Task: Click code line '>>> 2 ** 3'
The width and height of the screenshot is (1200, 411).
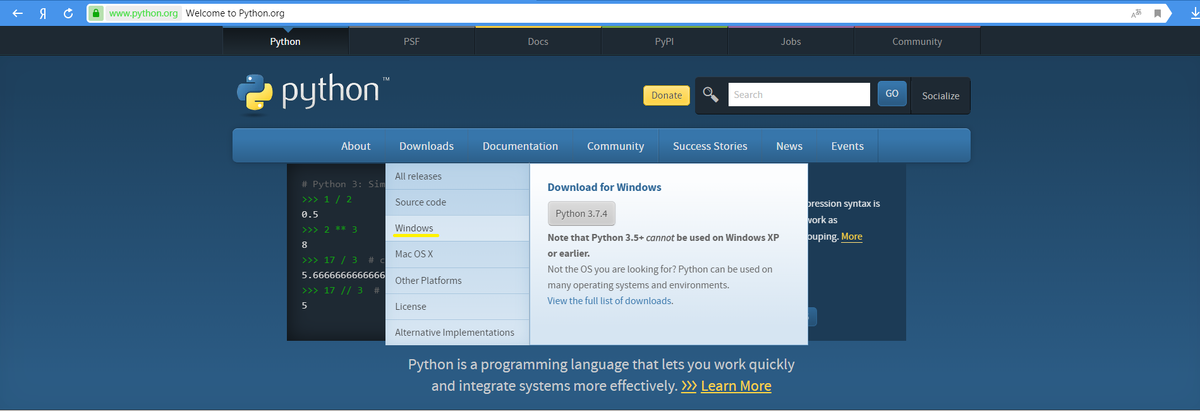Action: [329, 230]
